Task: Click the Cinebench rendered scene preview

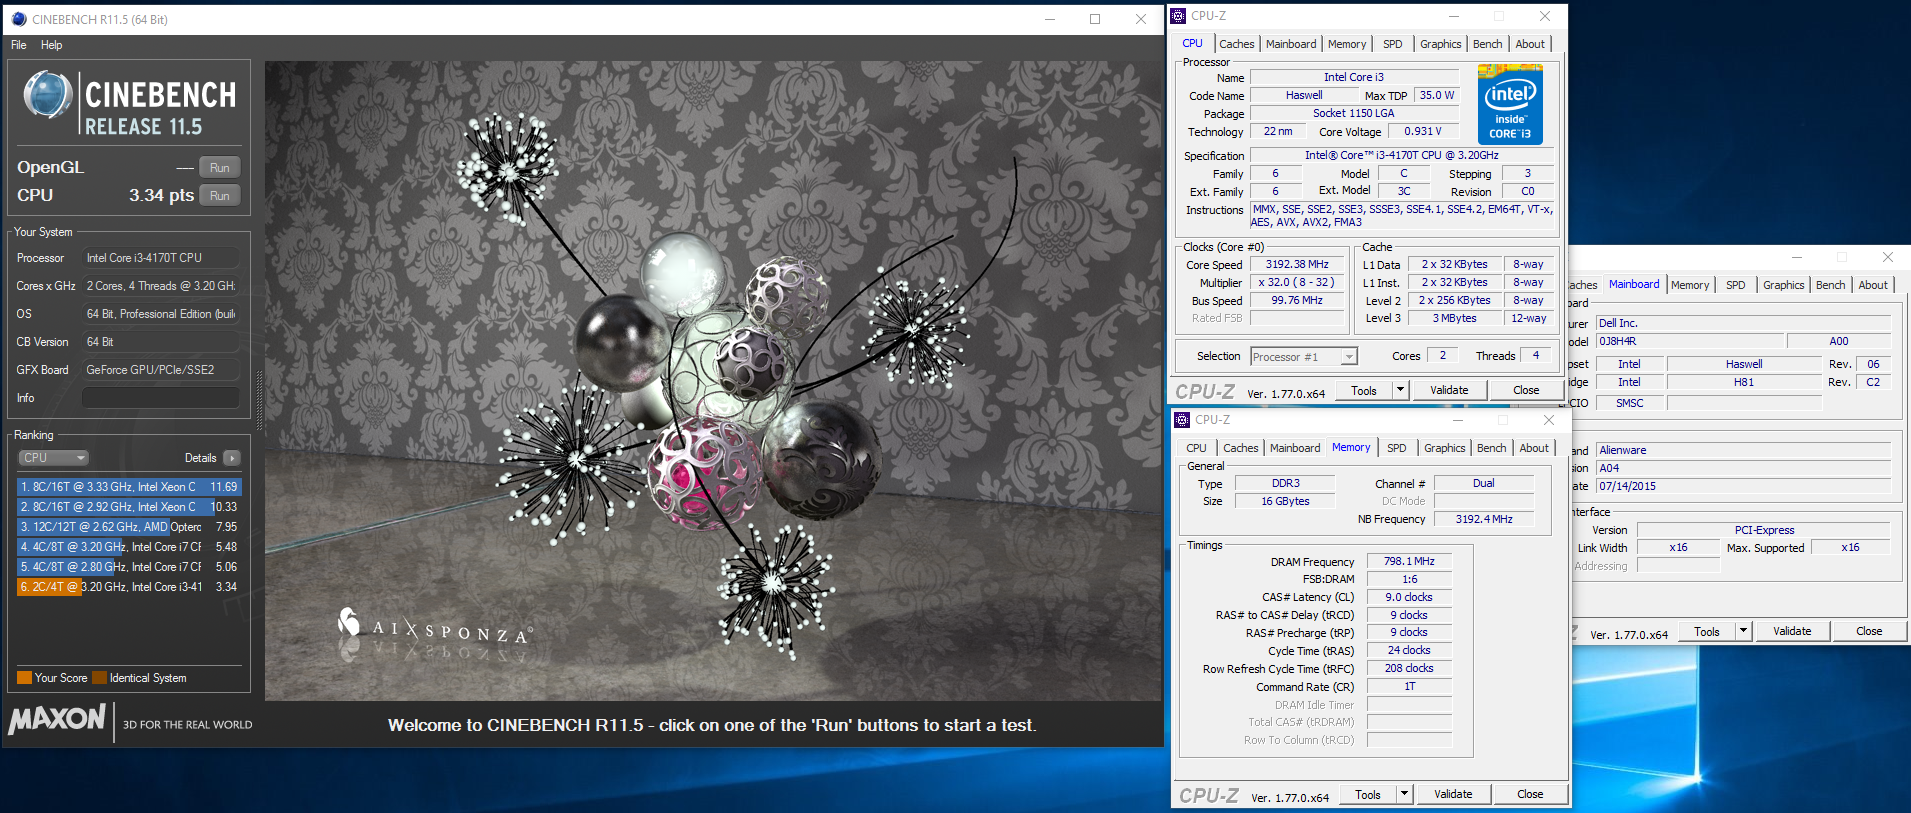Action: [713, 380]
